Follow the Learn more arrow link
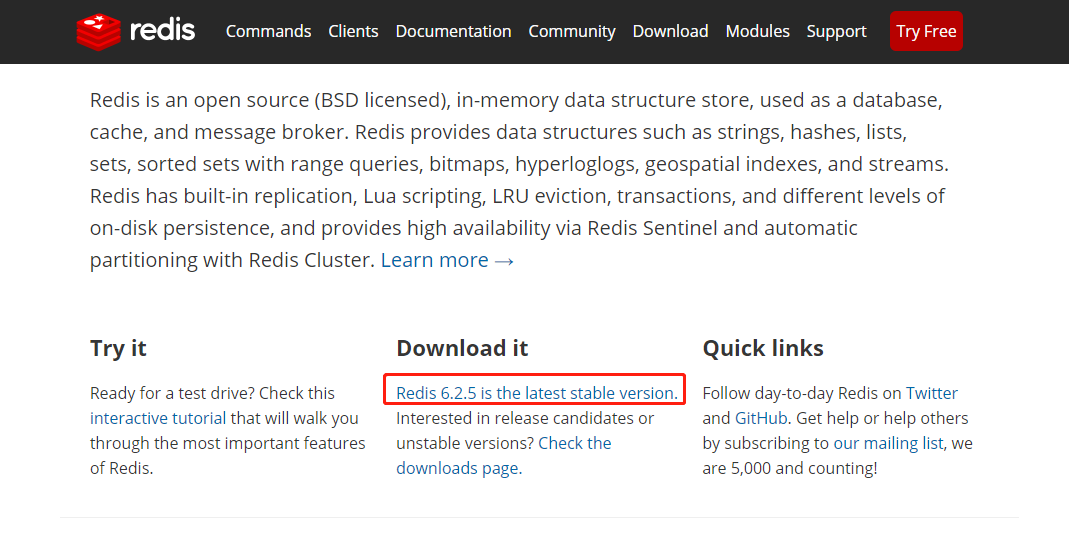Screen dimensions: 1069x537 pyautogui.click(x=447, y=260)
